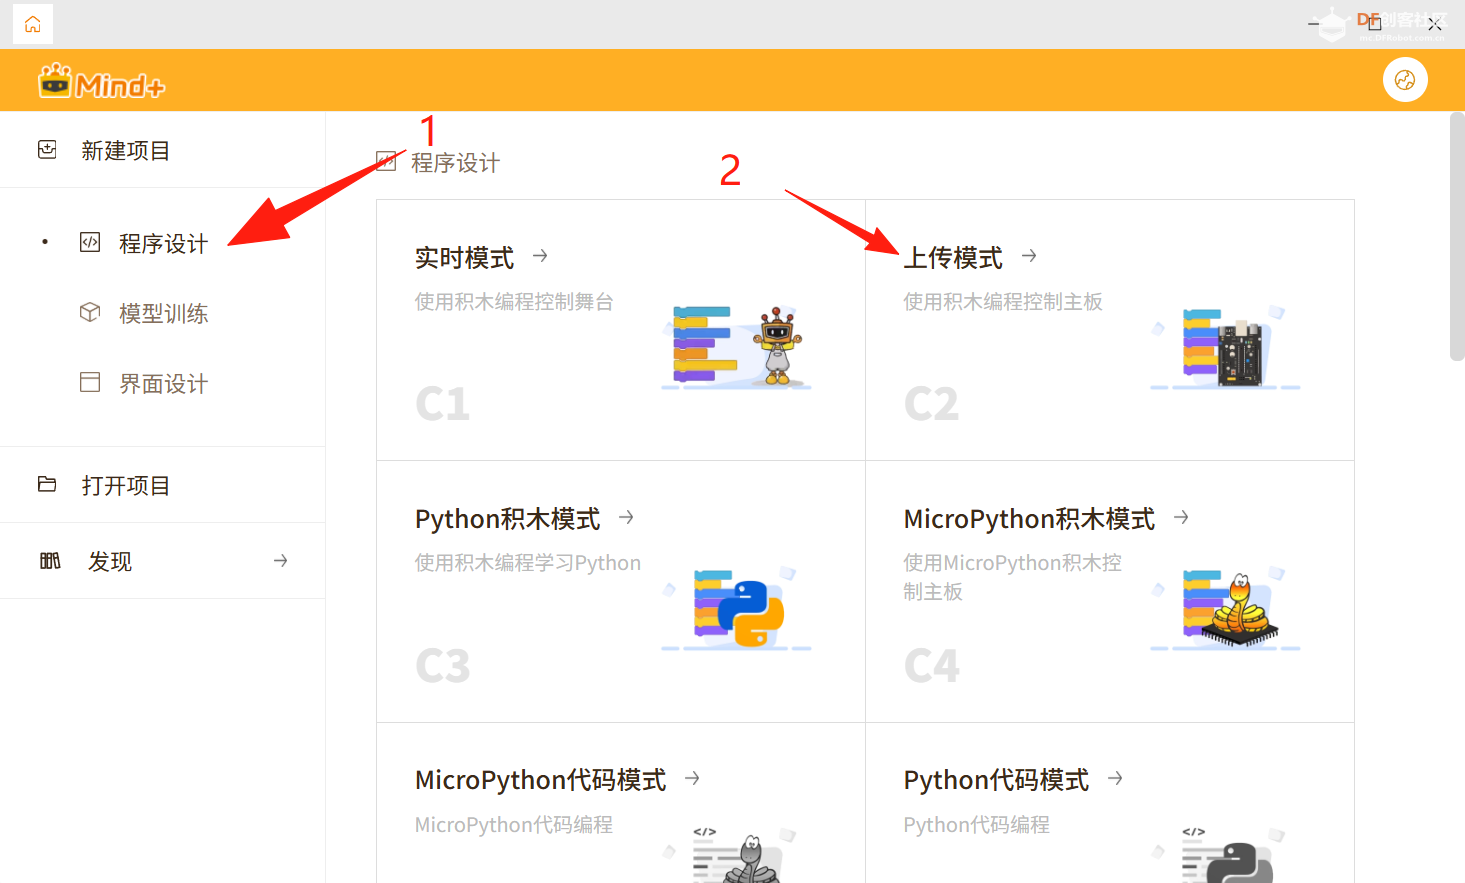
Task: Open the 打开项目 folder icon
Action: tap(46, 483)
